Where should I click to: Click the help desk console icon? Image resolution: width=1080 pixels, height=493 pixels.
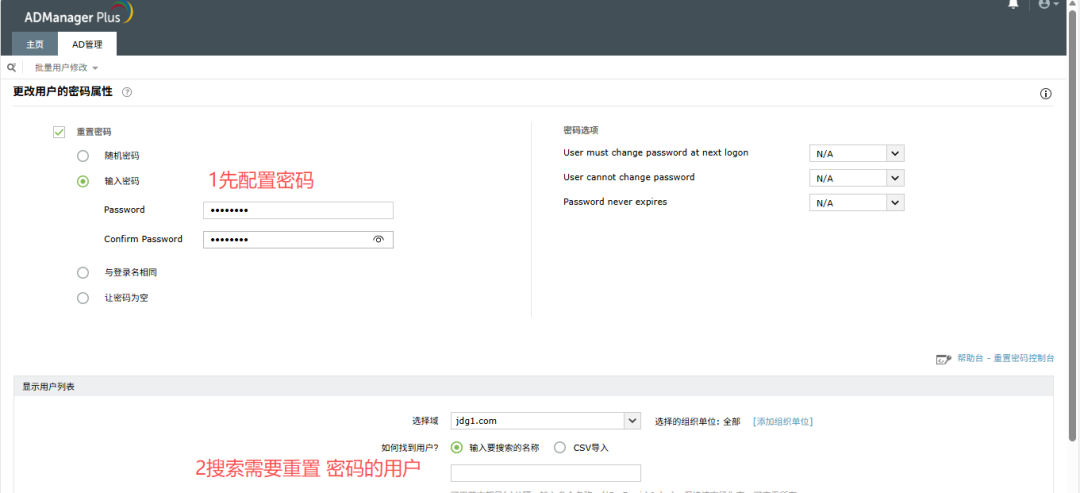tap(943, 359)
